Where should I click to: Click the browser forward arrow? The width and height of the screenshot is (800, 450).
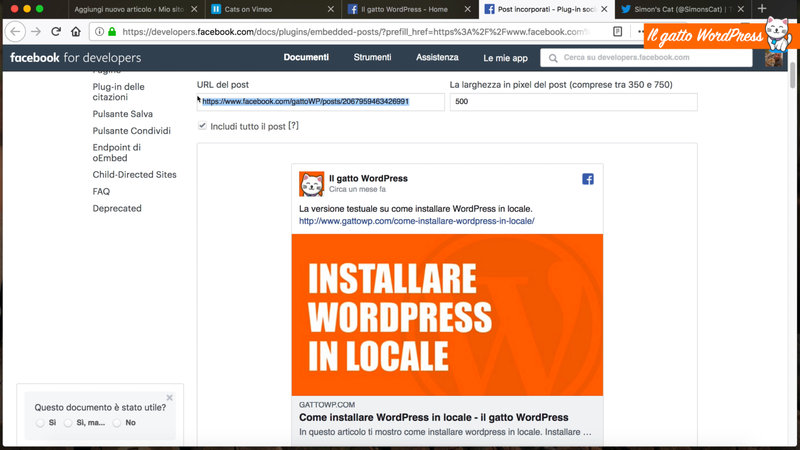coord(36,32)
